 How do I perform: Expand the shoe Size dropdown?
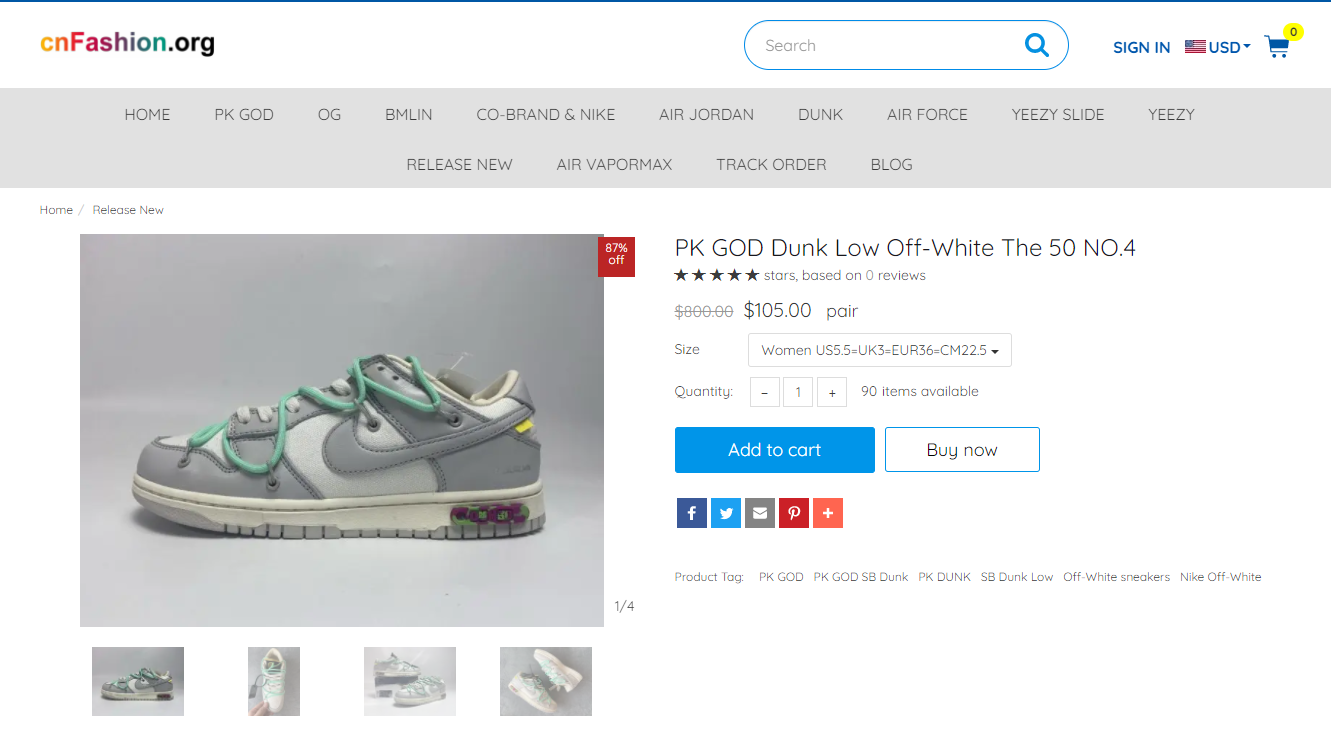pos(880,350)
